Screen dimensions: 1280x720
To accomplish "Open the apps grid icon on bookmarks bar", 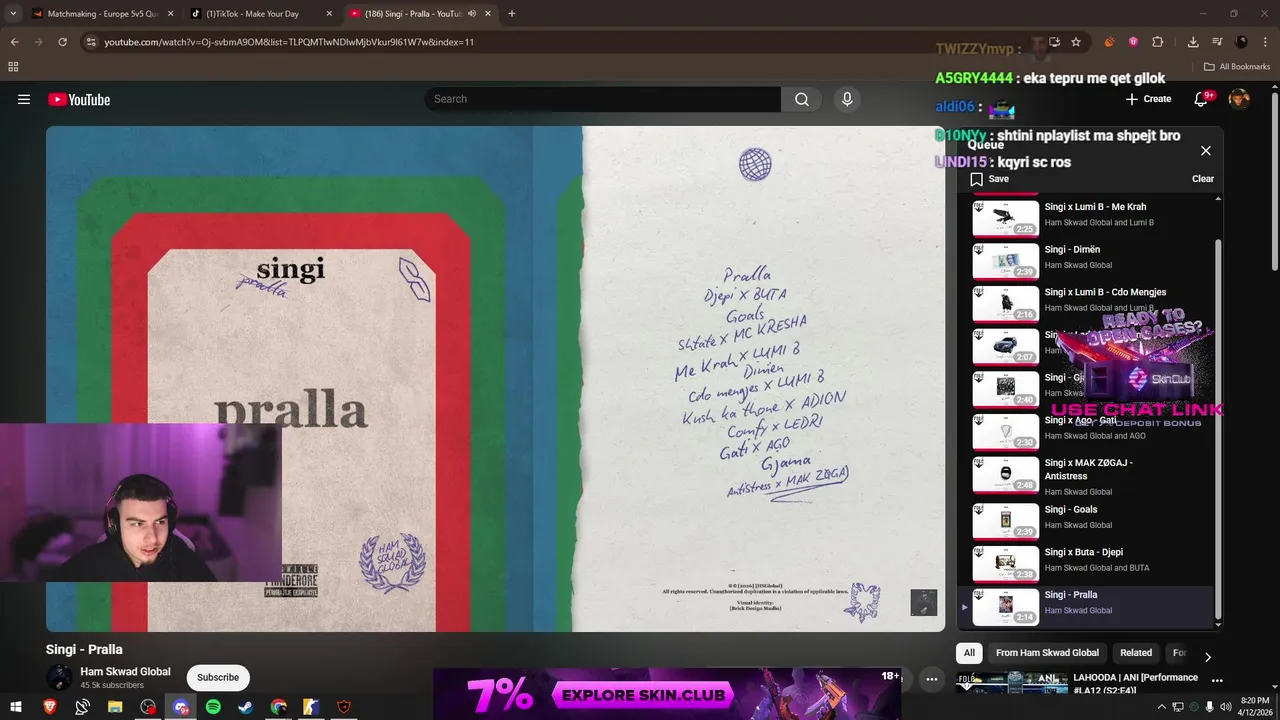I will 13,67.
